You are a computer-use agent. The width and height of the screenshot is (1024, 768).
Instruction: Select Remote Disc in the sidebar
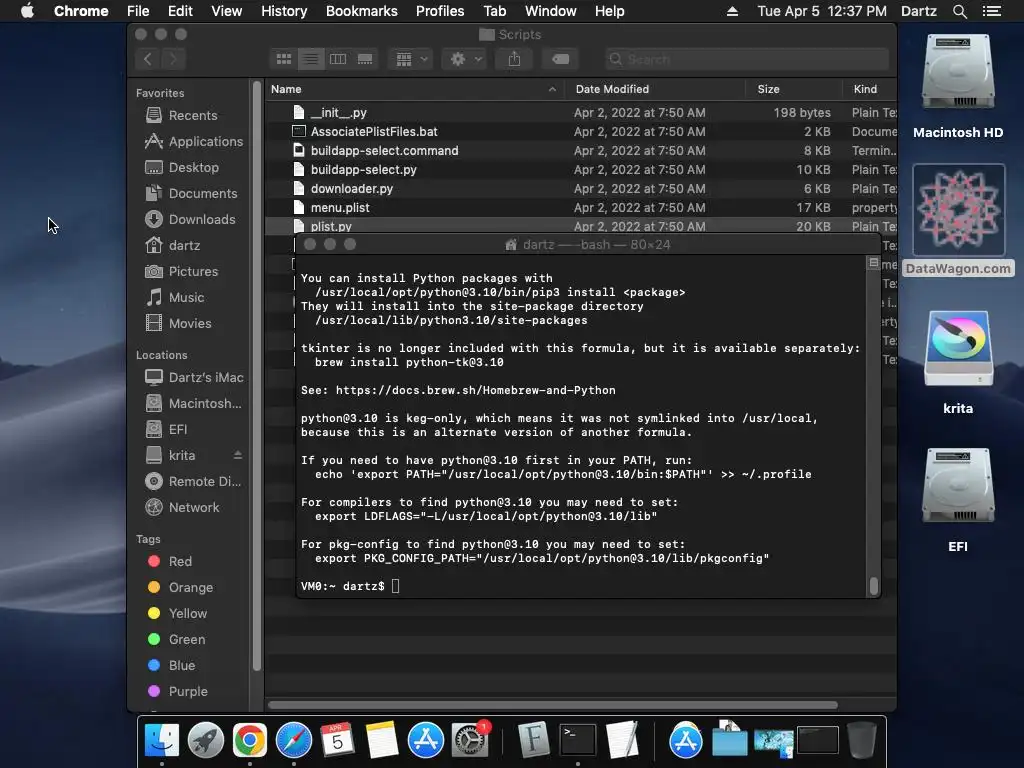[193, 482]
